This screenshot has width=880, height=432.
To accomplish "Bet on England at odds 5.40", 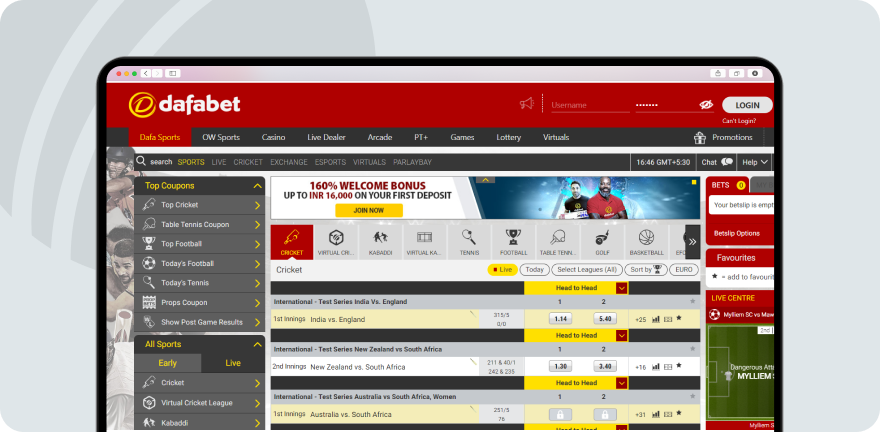I will [x=604, y=319].
